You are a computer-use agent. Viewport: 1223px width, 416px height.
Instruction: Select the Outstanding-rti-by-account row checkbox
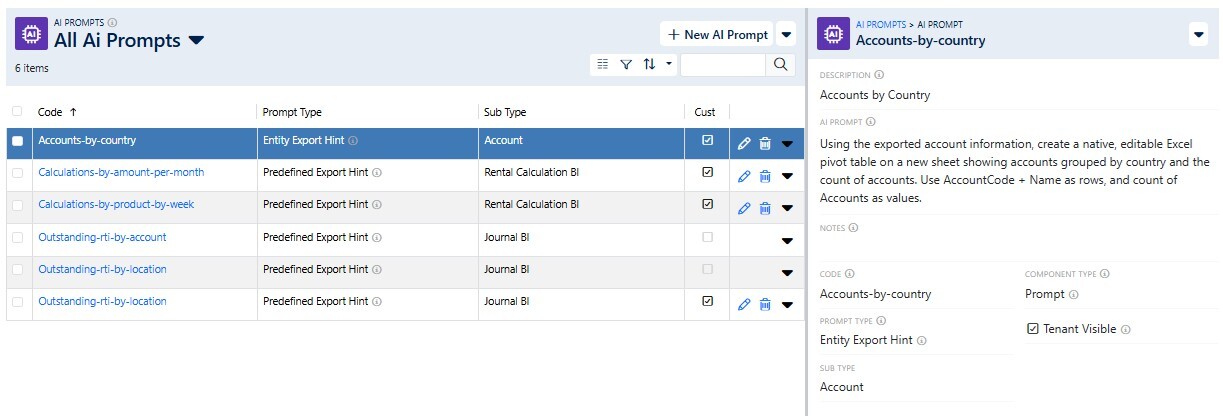(17, 238)
